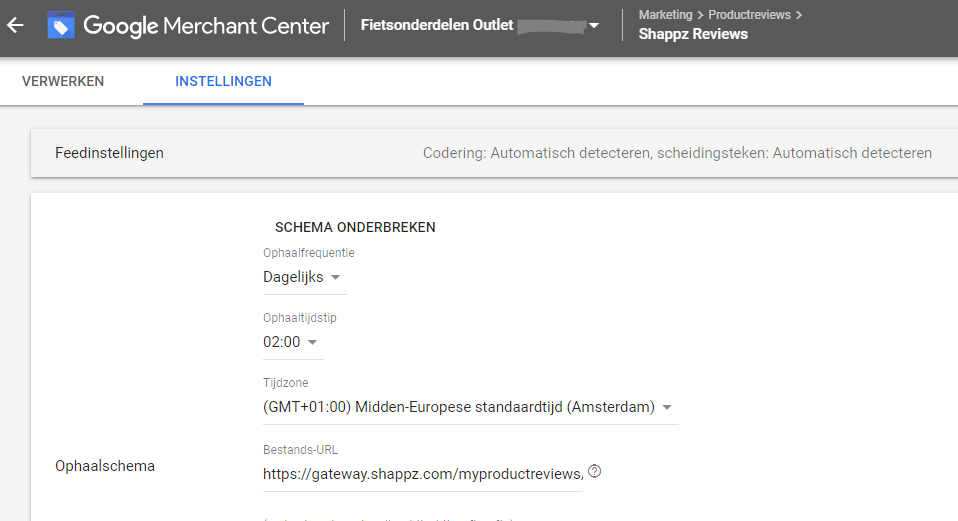Viewport: 958px width, 521px height.
Task: Click the Bestands-URL input field
Action: coord(423,474)
